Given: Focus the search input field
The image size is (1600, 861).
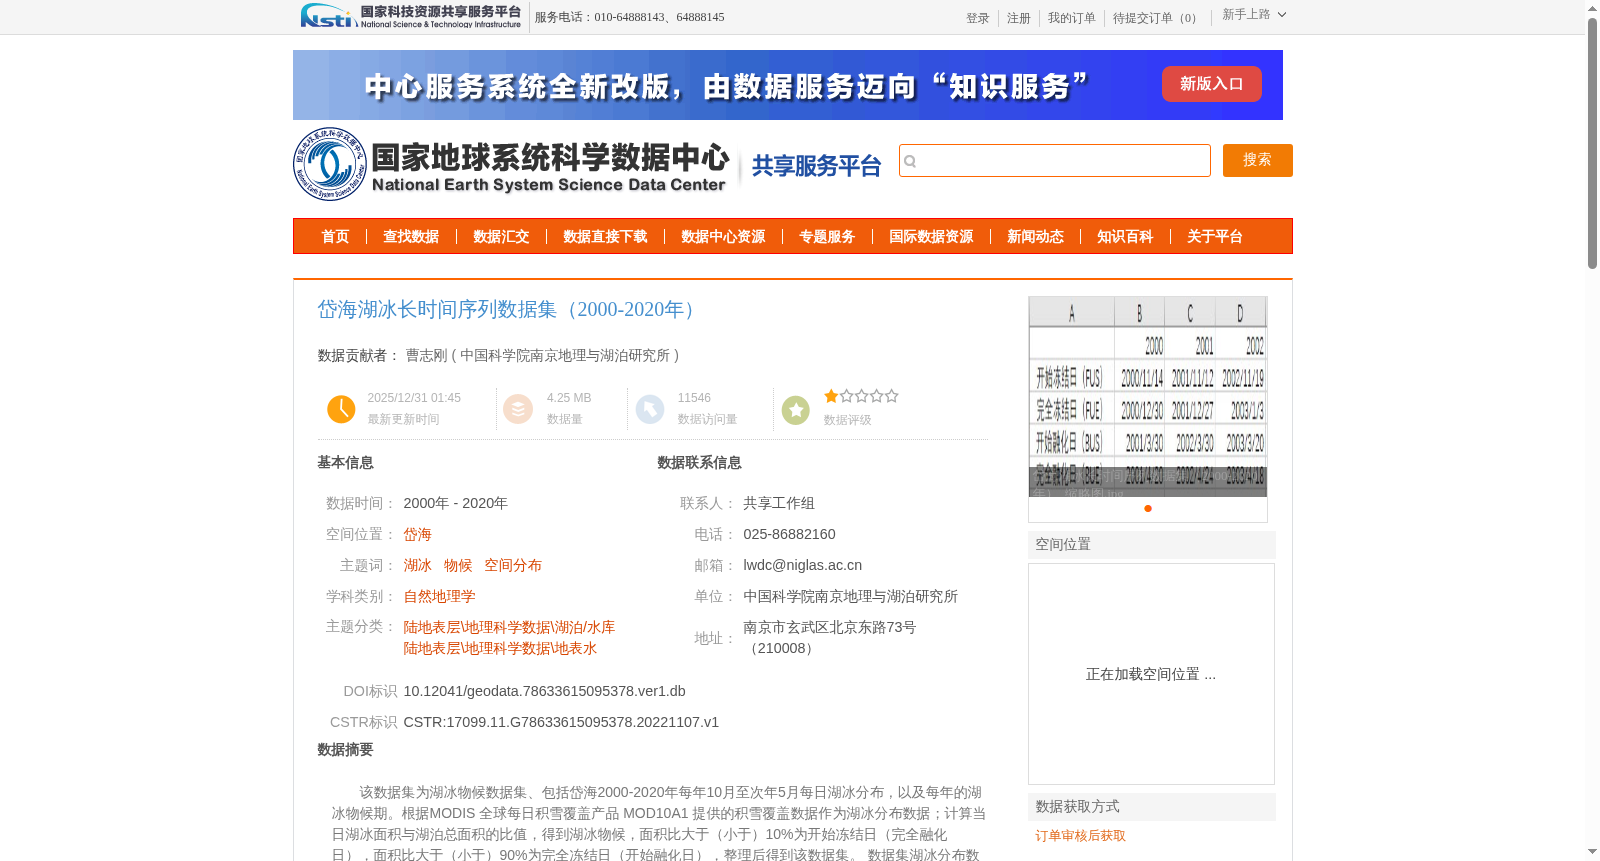Looking at the screenshot, I should pos(1055,161).
